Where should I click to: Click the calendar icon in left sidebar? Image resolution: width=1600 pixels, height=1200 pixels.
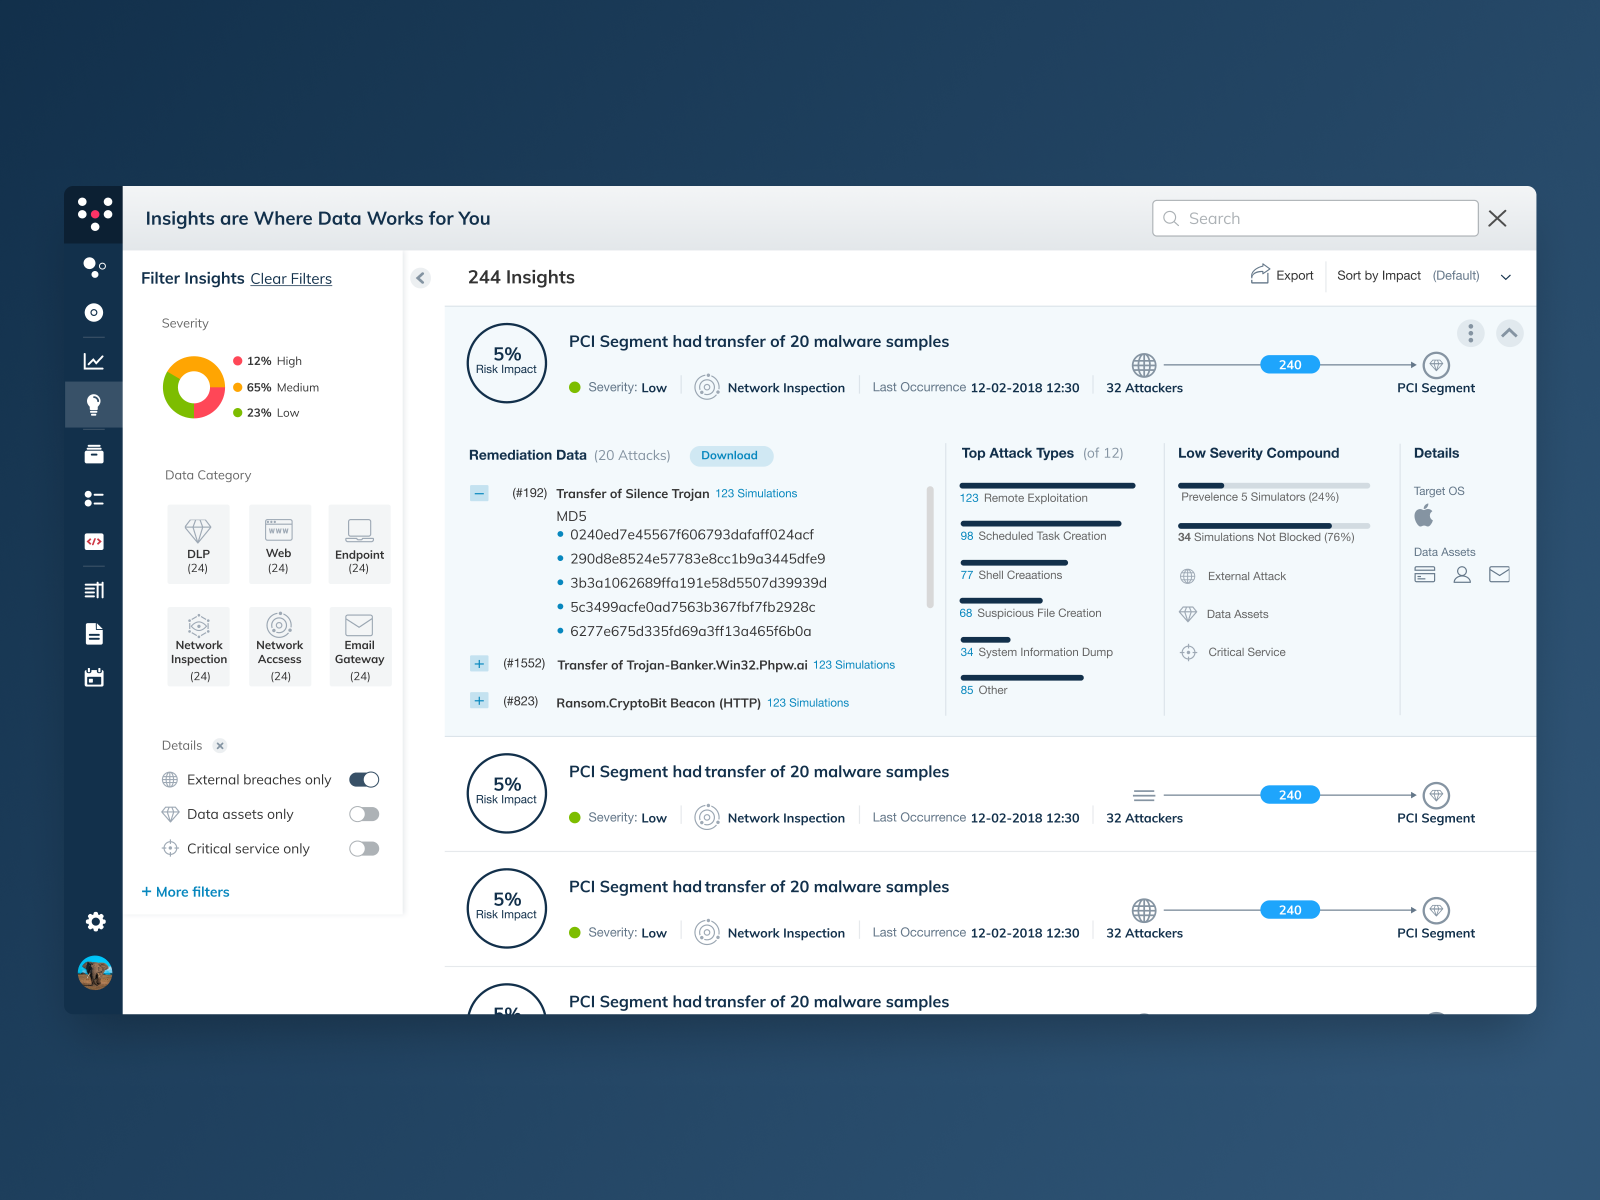pyautogui.click(x=95, y=678)
